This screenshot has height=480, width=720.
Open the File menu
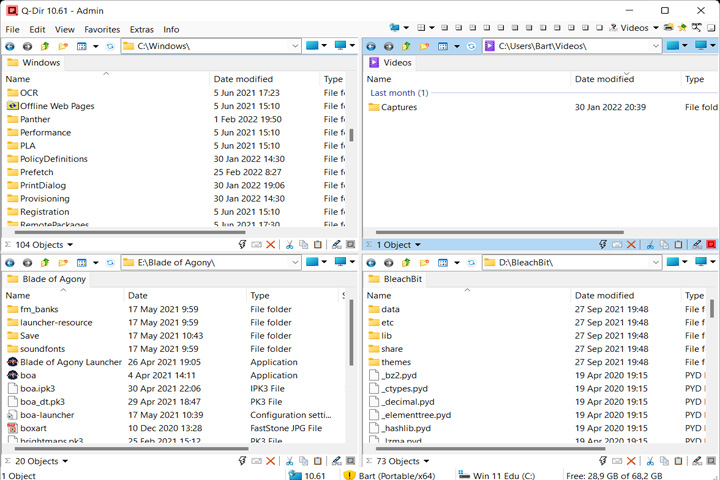(12, 29)
